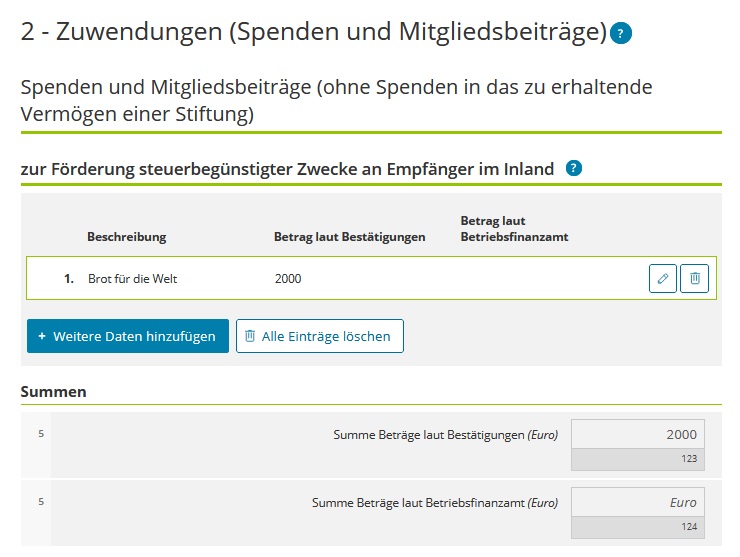
Task: Click Summe Beträge laut Bestätigungen field
Action: (x=638, y=434)
